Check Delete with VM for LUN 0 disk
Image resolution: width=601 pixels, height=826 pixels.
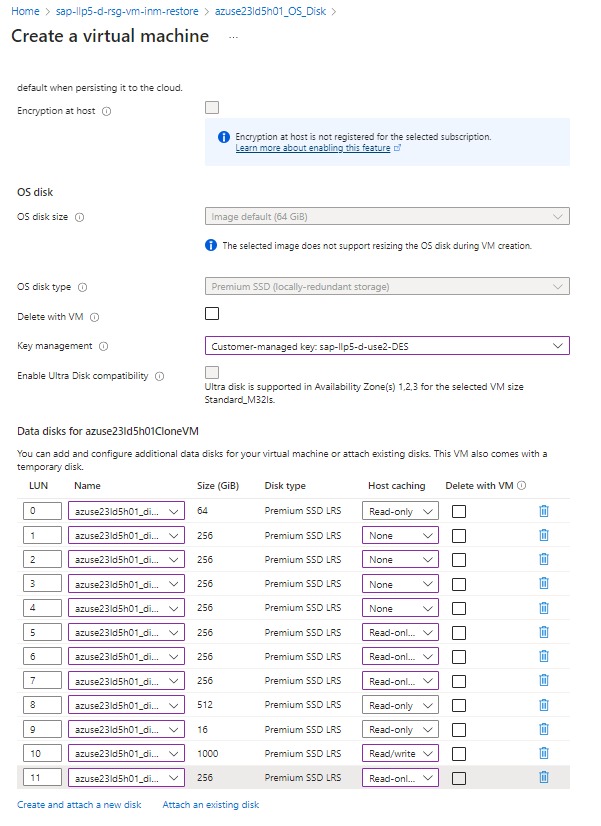(x=459, y=511)
